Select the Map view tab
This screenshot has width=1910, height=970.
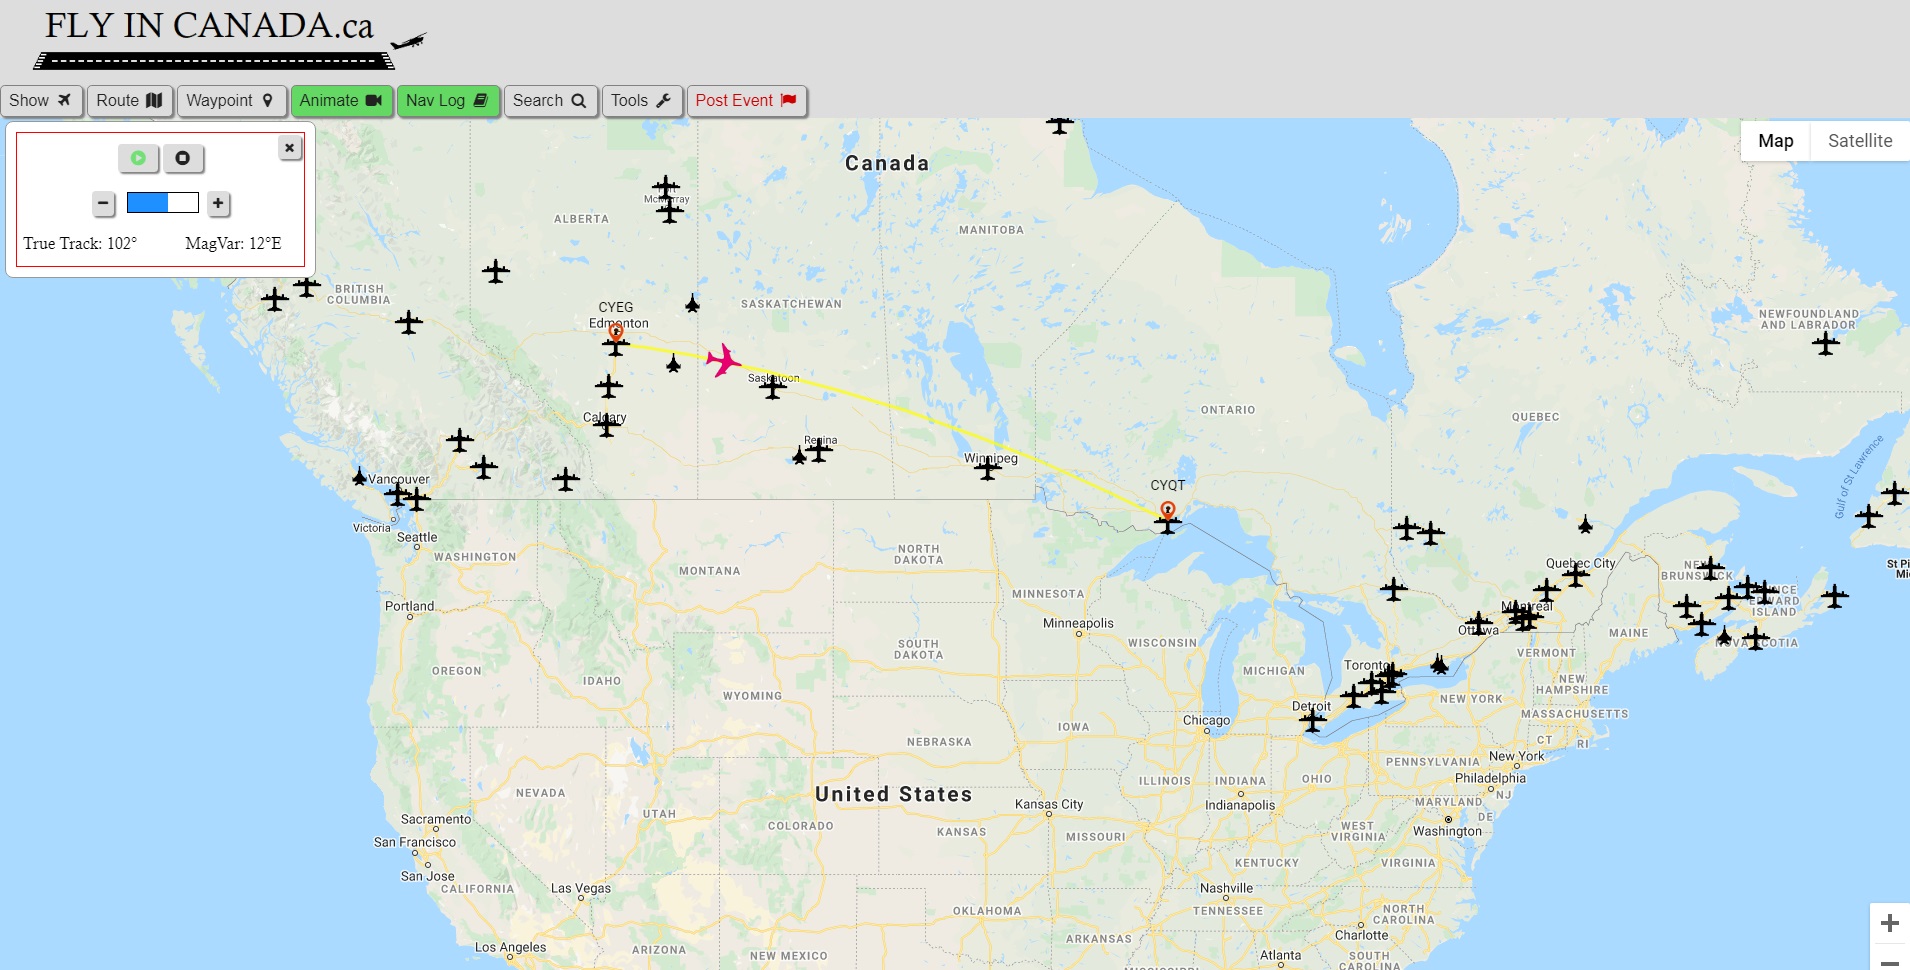pos(1775,141)
